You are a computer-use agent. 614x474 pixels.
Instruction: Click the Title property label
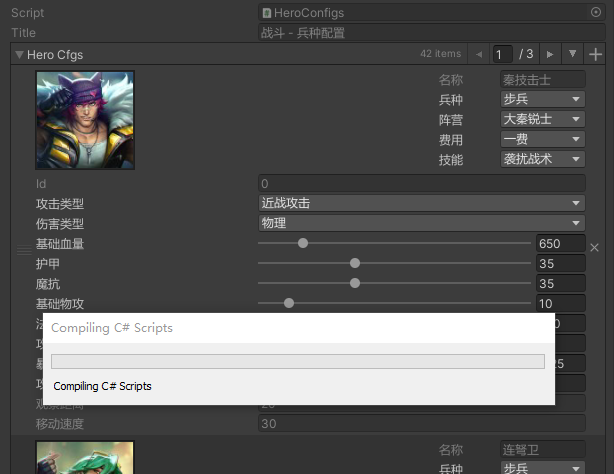coord(23,33)
